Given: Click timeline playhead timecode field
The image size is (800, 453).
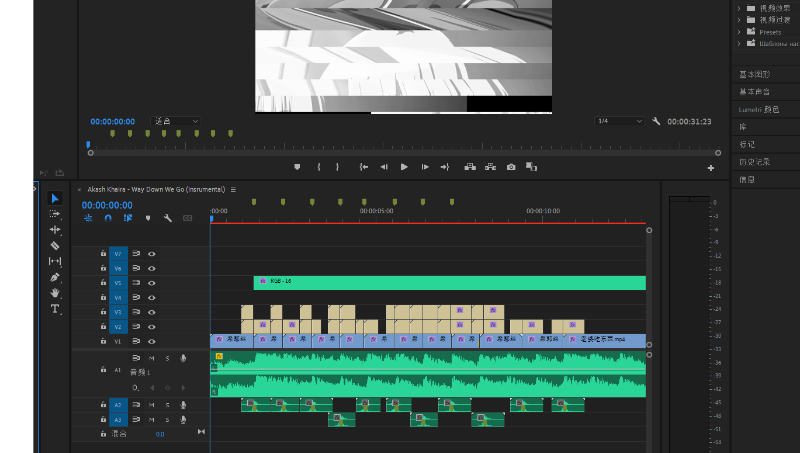Looking at the screenshot, I should tap(107, 205).
